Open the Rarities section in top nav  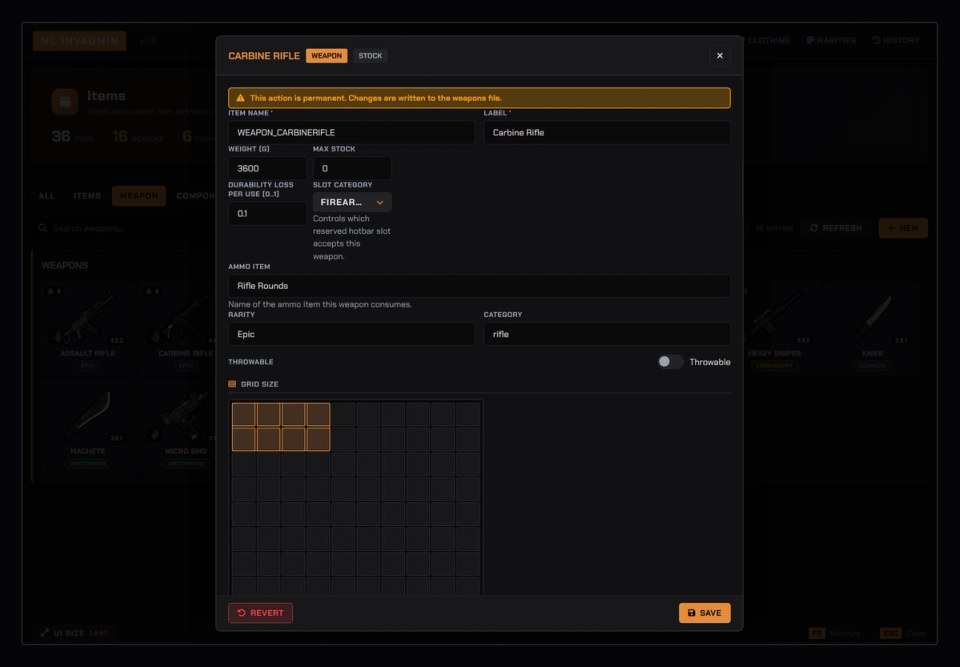(831, 40)
